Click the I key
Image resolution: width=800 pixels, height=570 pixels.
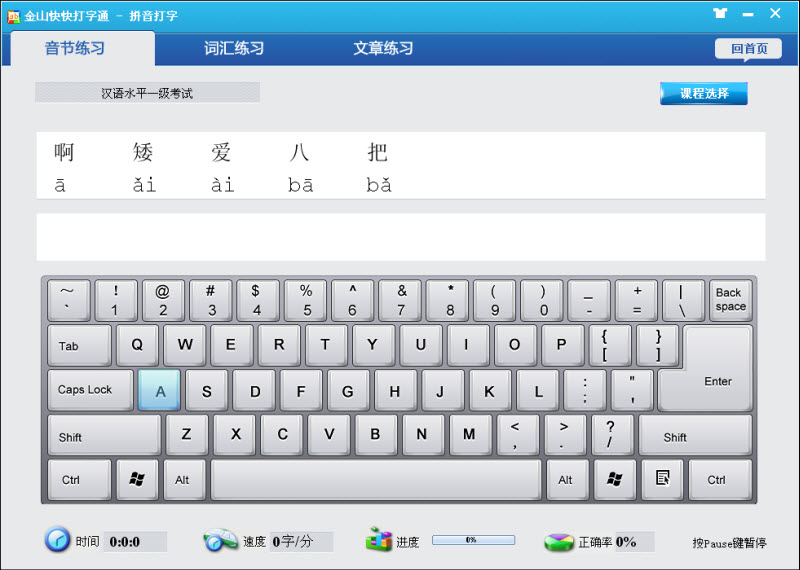pyautogui.click(x=467, y=345)
